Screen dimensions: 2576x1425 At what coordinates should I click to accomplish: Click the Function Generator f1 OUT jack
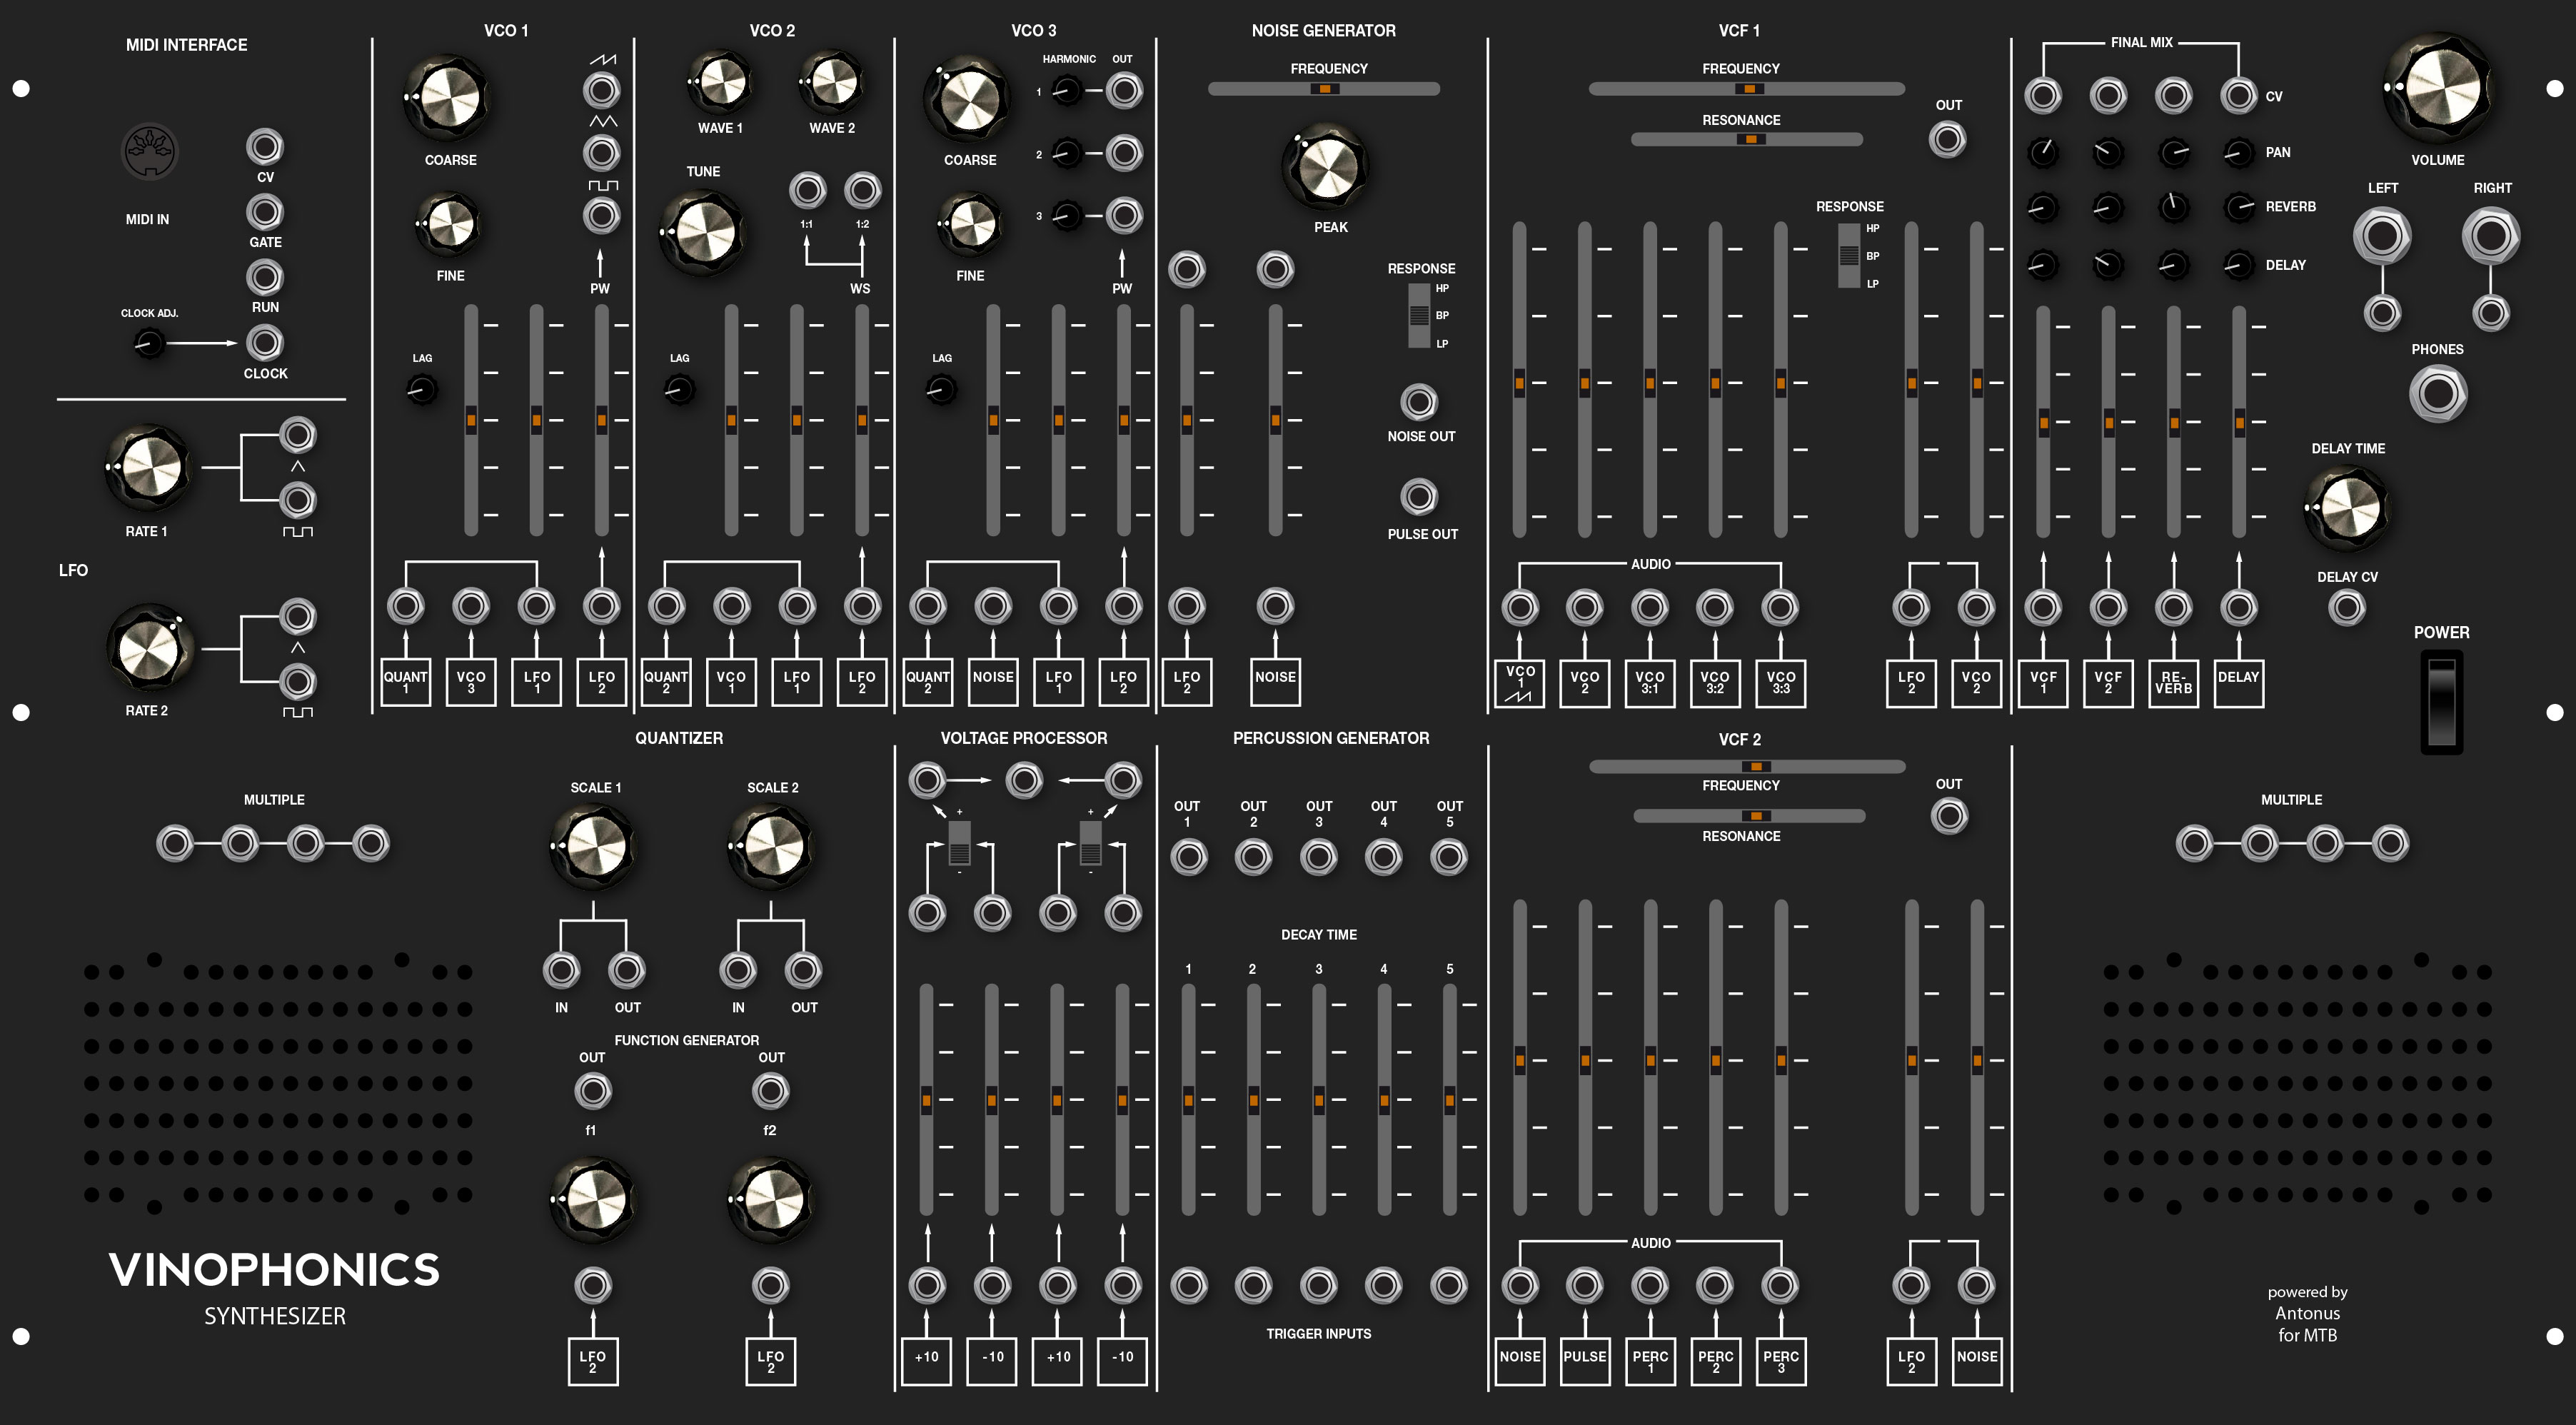point(592,1091)
